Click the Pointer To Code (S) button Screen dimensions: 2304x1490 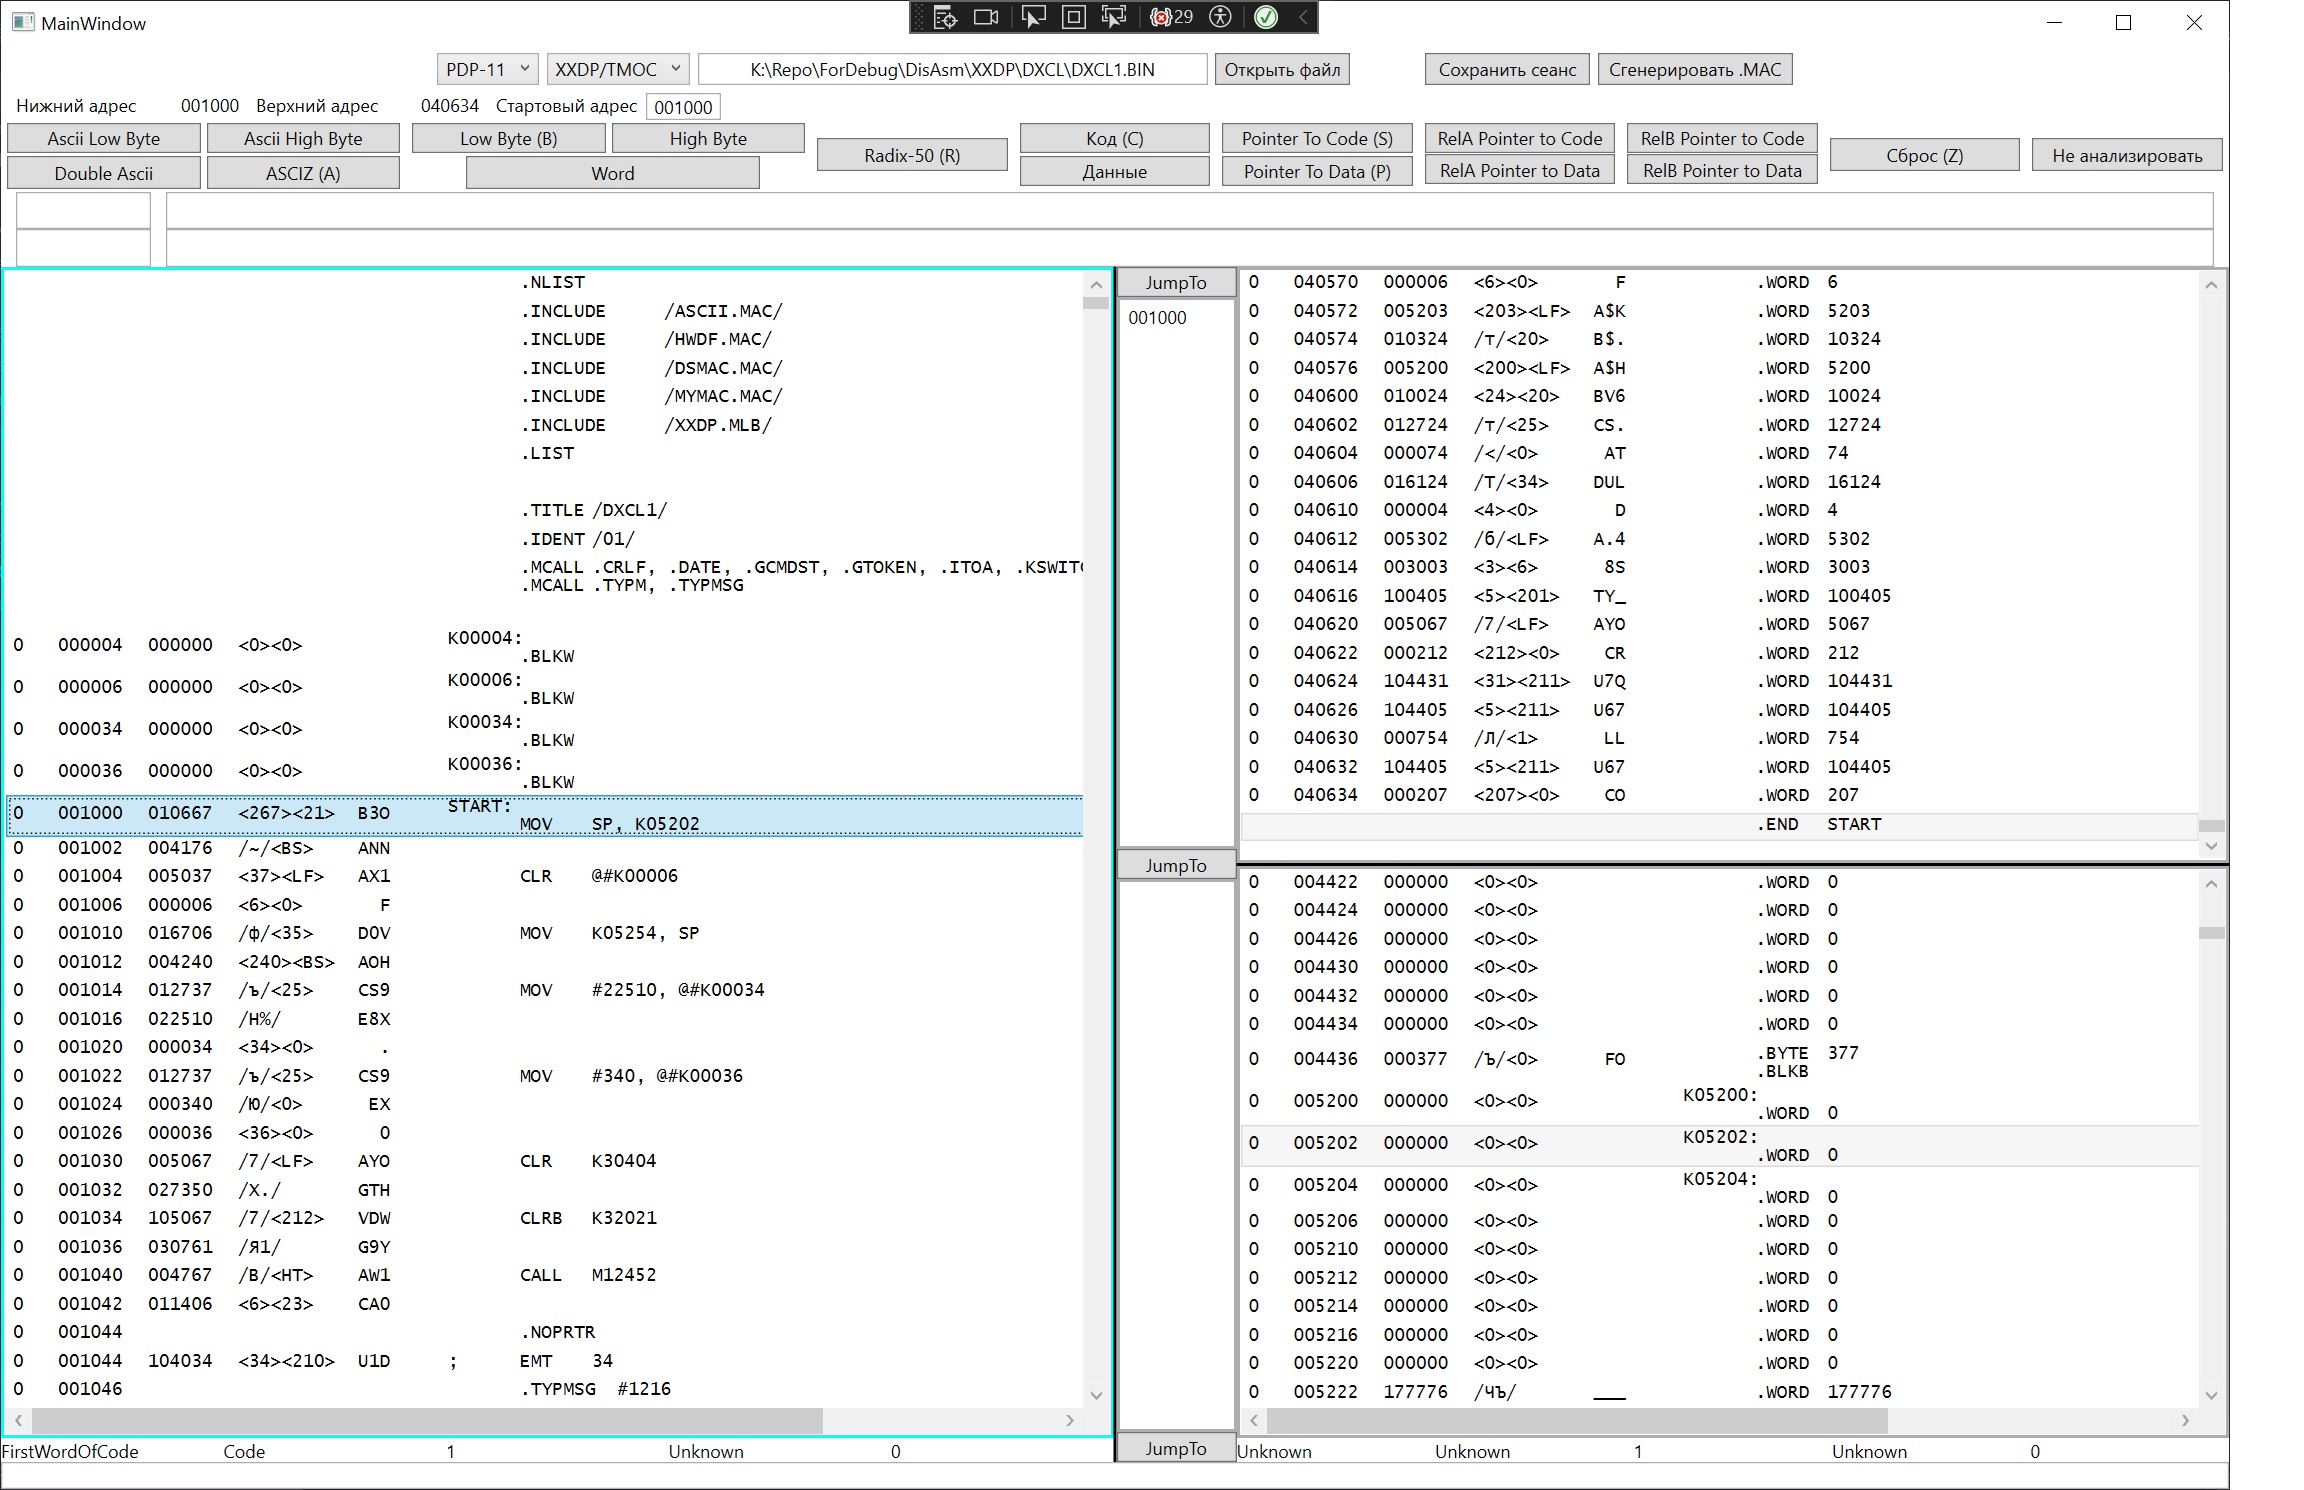coord(1316,139)
